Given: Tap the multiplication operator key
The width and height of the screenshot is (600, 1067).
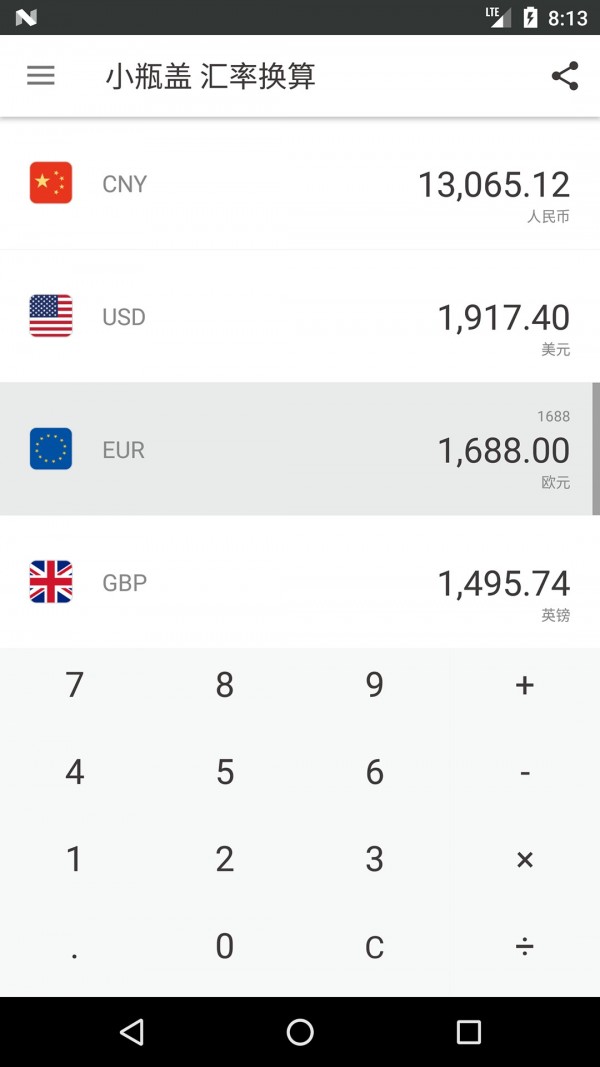Looking at the screenshot, I should click(x=524, y=859).
